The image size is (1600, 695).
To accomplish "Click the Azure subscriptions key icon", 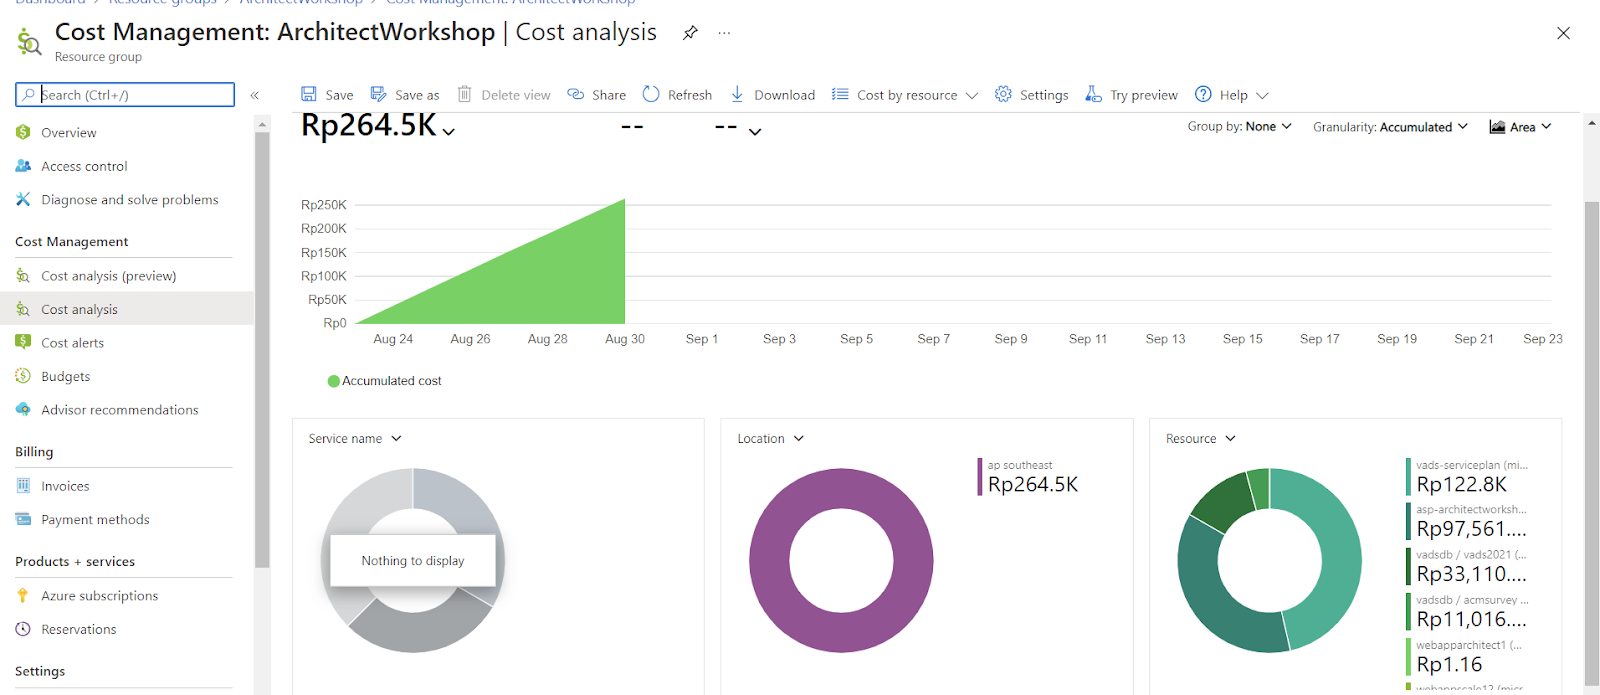I will click(x=23, y=595).
